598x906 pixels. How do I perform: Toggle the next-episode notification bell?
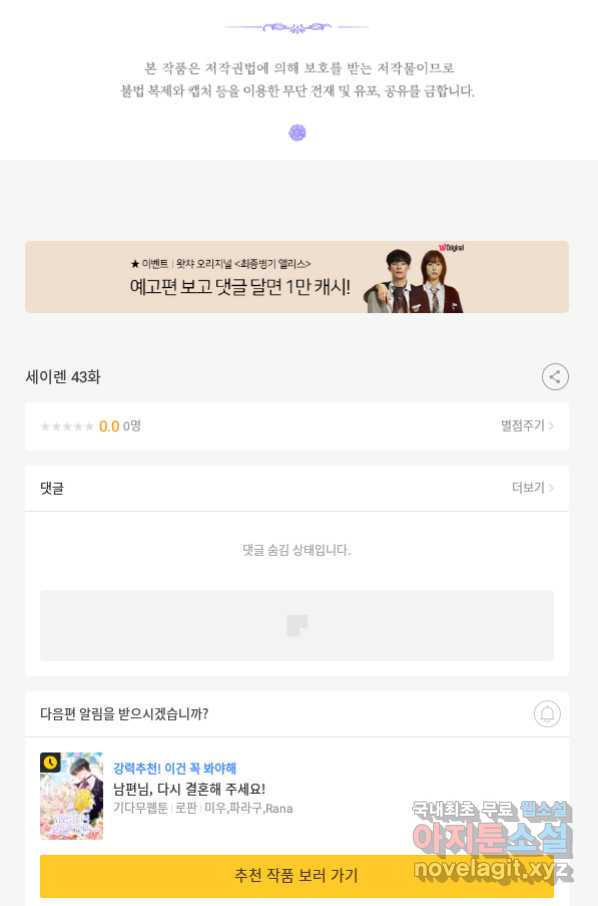tap(547, 714)
